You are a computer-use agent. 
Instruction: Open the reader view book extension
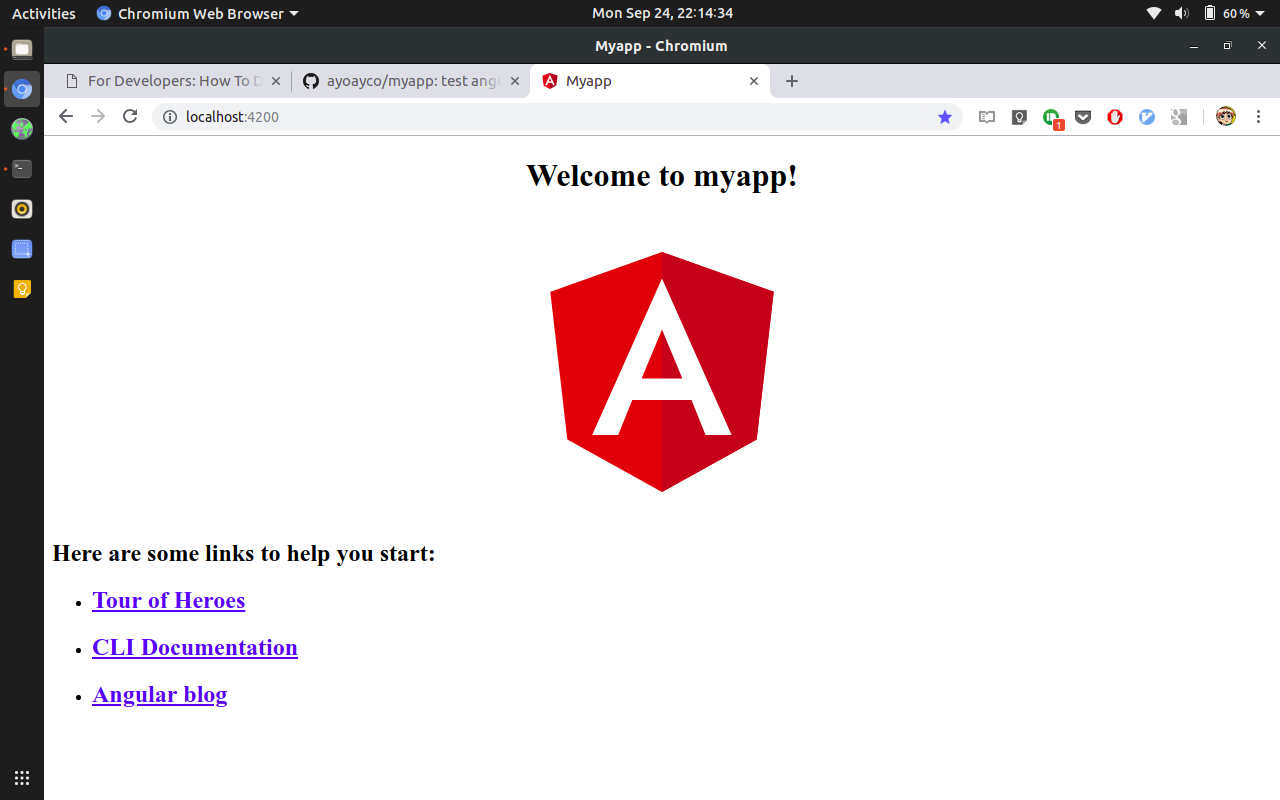click(x=987, y=117)
